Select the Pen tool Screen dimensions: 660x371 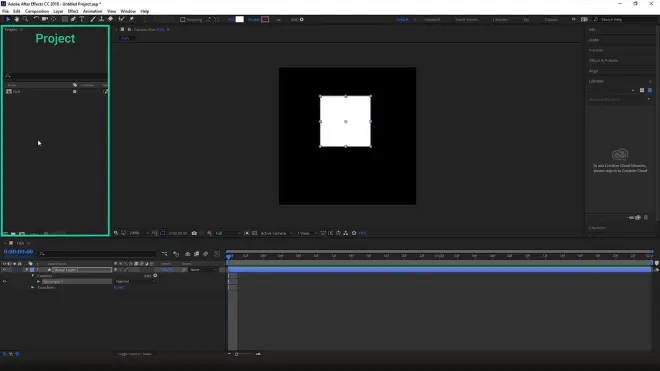point(73,19)
